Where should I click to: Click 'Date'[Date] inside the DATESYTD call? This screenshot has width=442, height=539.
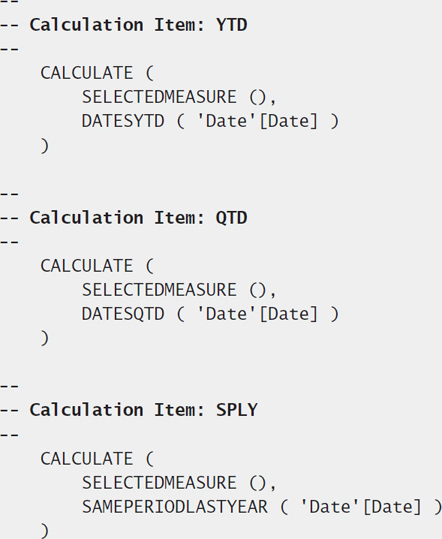(x=257, y=121)
